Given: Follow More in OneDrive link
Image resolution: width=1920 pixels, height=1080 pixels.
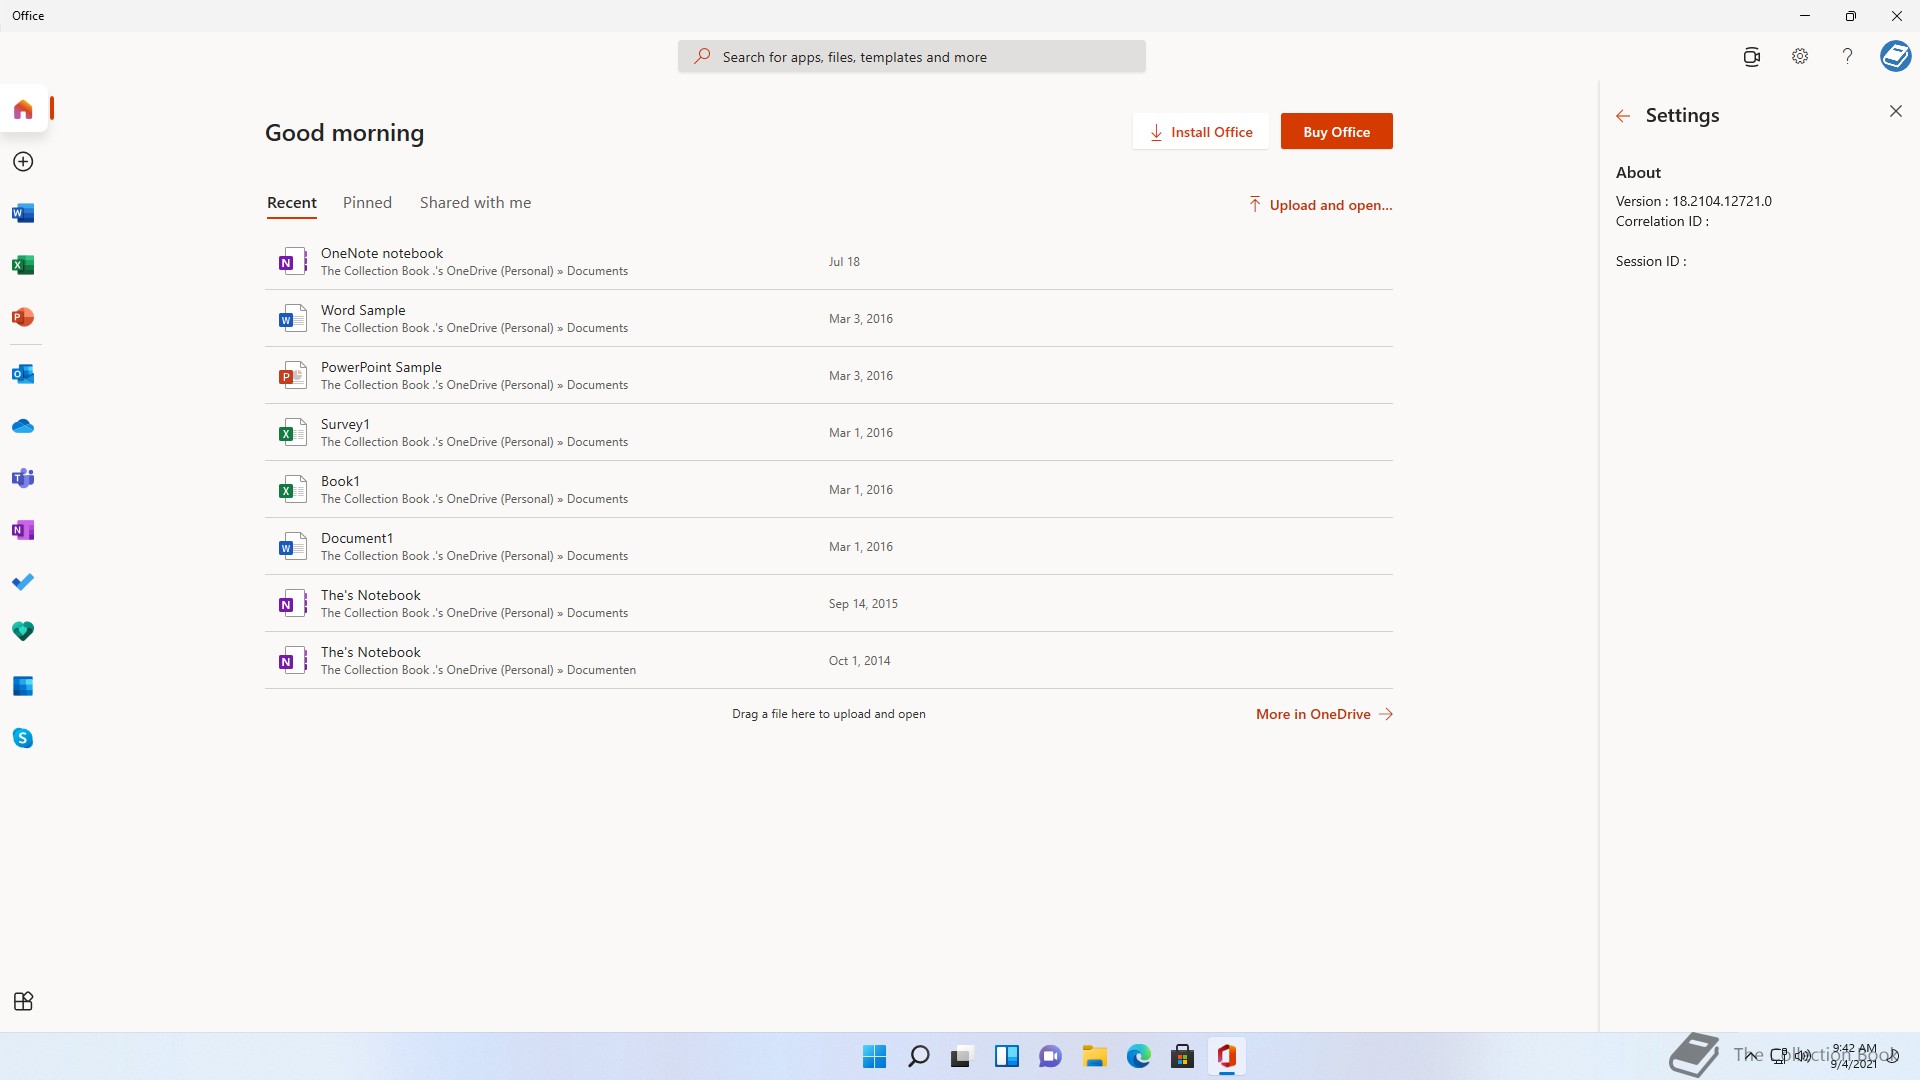Looking at the screenshot, I should [1324, 714].
